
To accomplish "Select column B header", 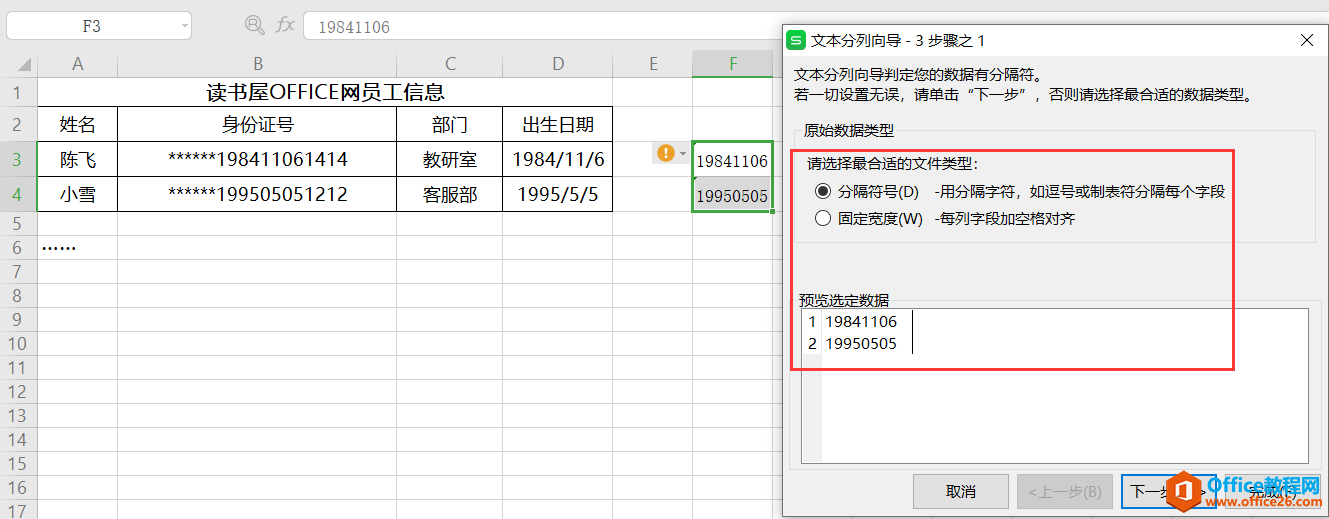I will (257, 64).
